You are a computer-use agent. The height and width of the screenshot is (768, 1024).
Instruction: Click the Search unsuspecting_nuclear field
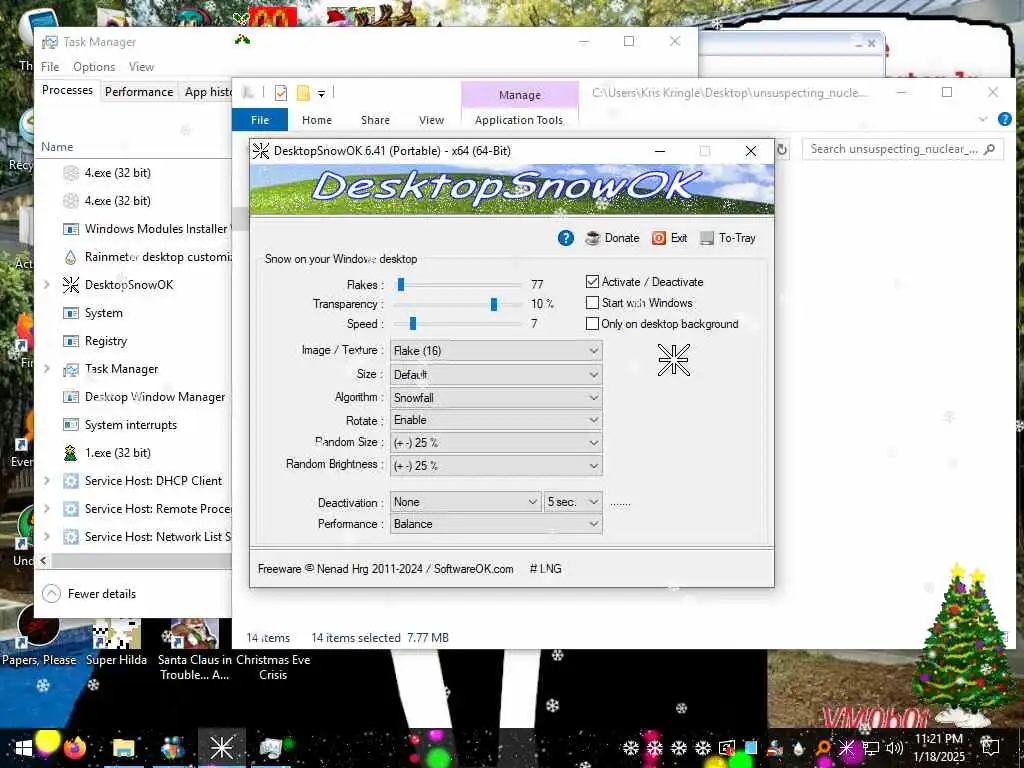(902, 150)
